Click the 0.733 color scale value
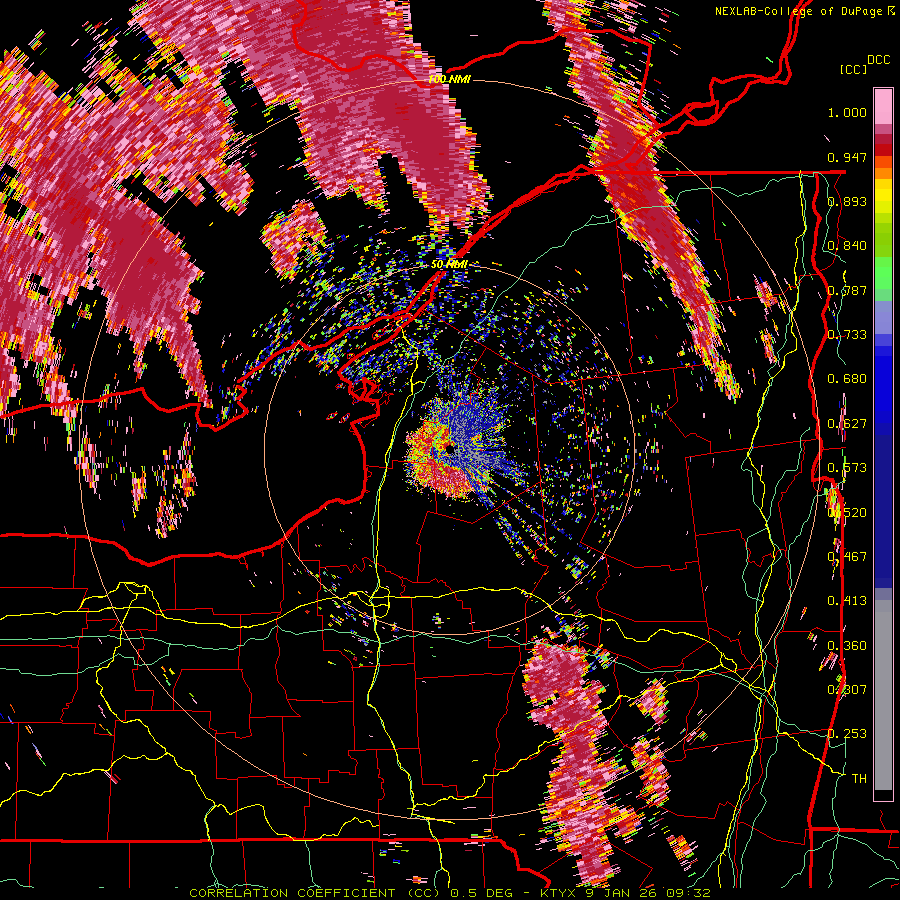900x900 pixels. 847,335
